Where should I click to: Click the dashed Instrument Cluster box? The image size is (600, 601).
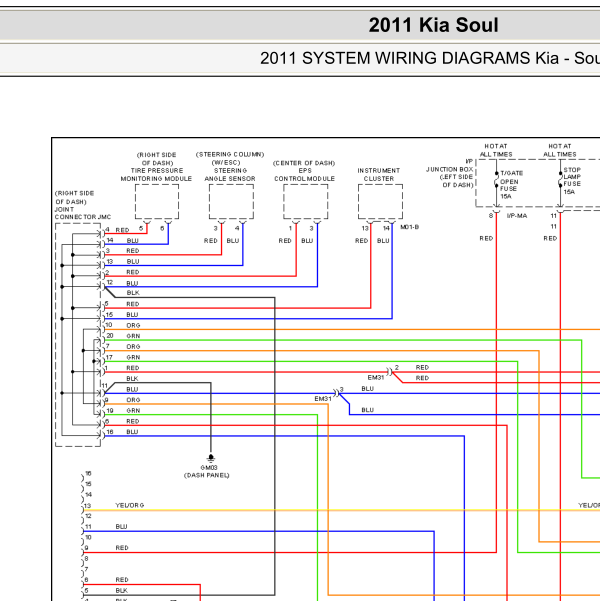[380, 202]
